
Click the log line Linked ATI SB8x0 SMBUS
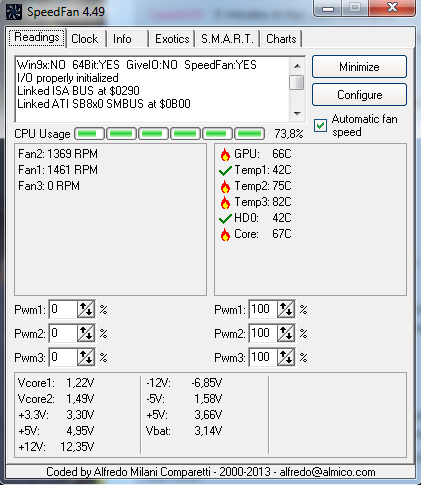coord(104,104)
